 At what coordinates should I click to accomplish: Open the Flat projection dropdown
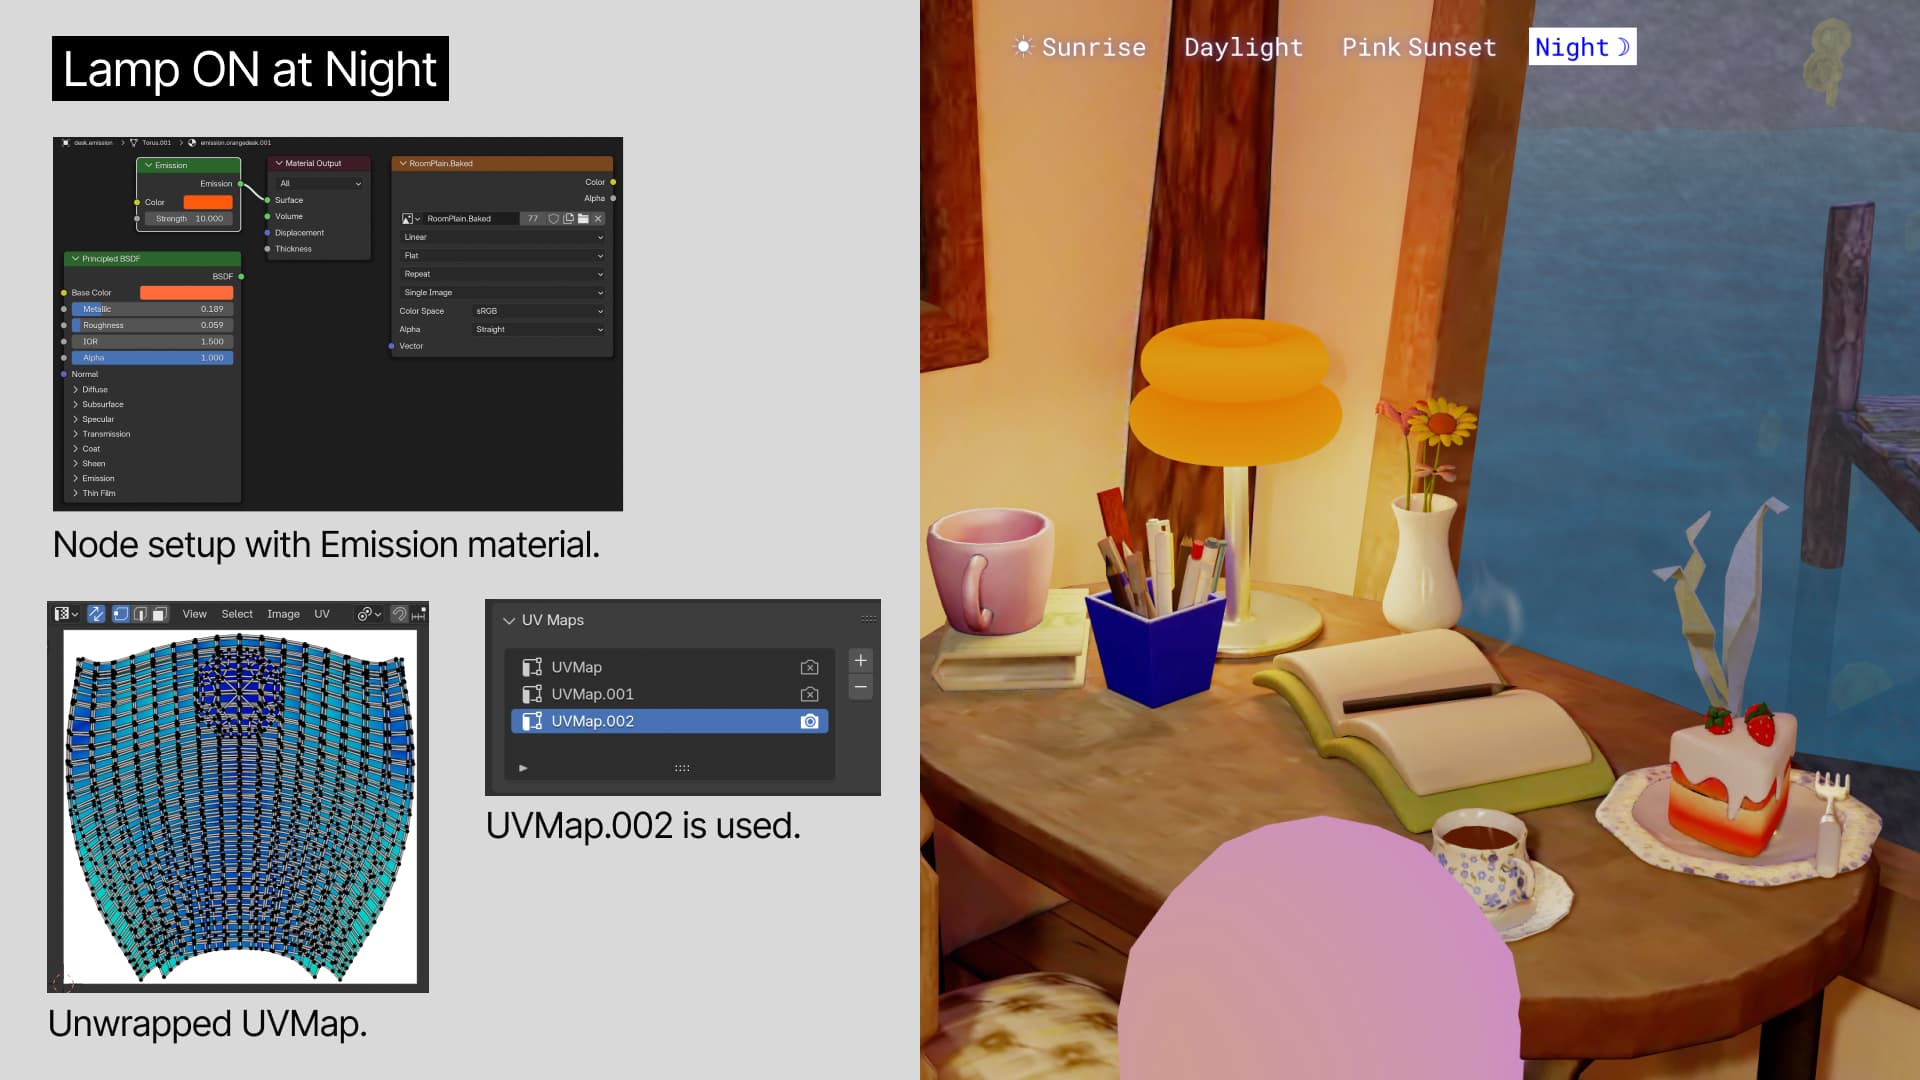(502, 256)
